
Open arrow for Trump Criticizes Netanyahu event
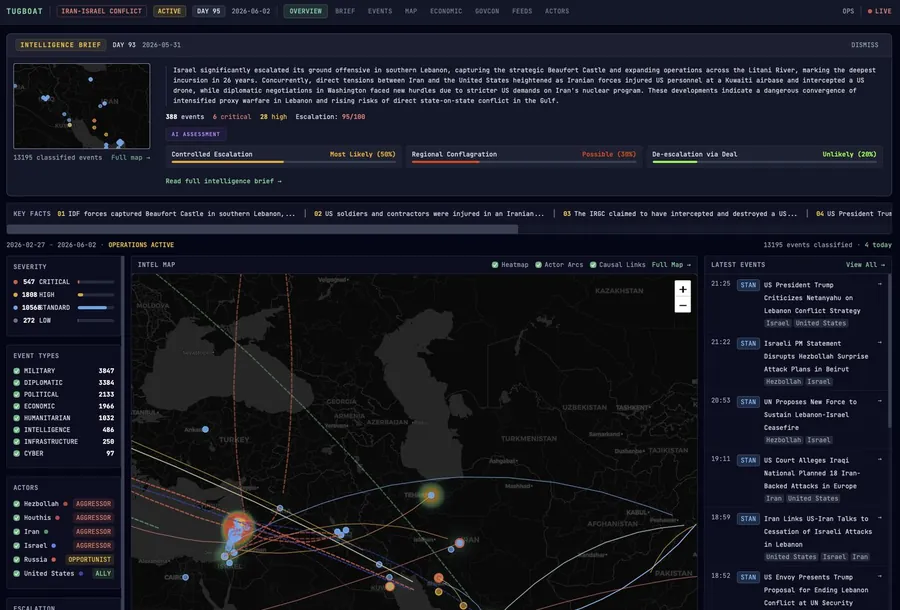pos(879,284)
